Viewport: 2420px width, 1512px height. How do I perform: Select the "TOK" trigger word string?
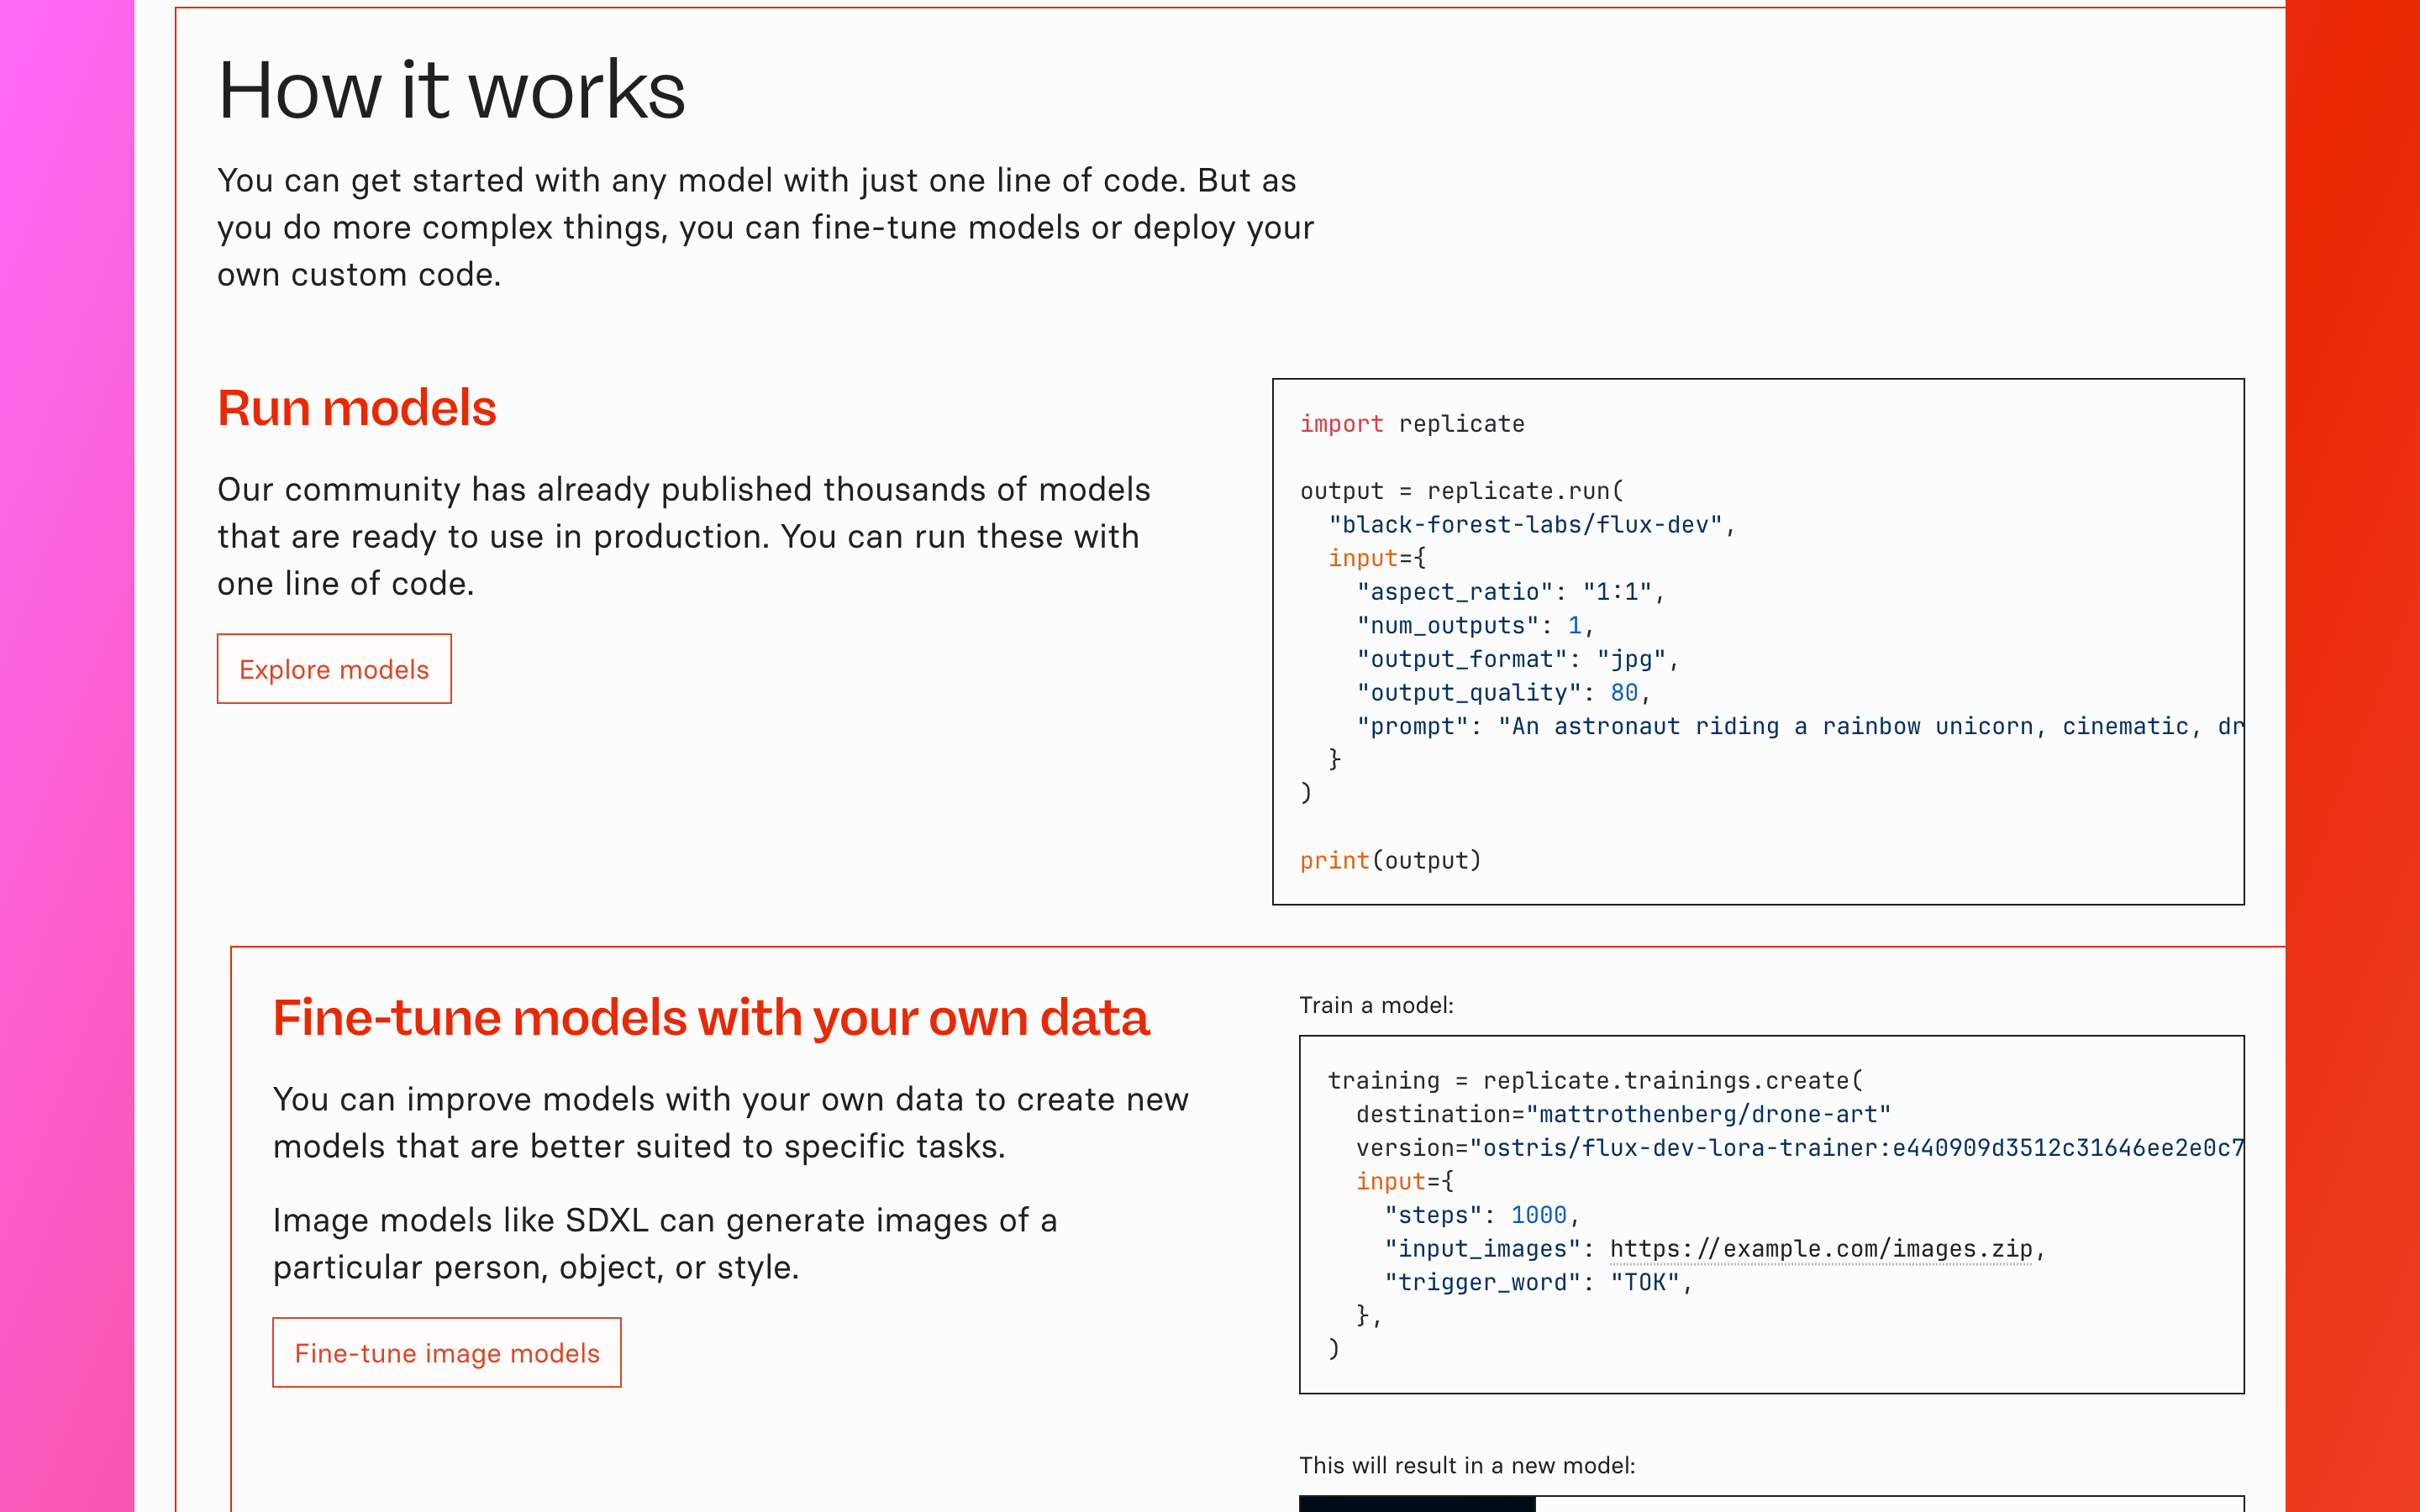click(x=1645, y=1282)
